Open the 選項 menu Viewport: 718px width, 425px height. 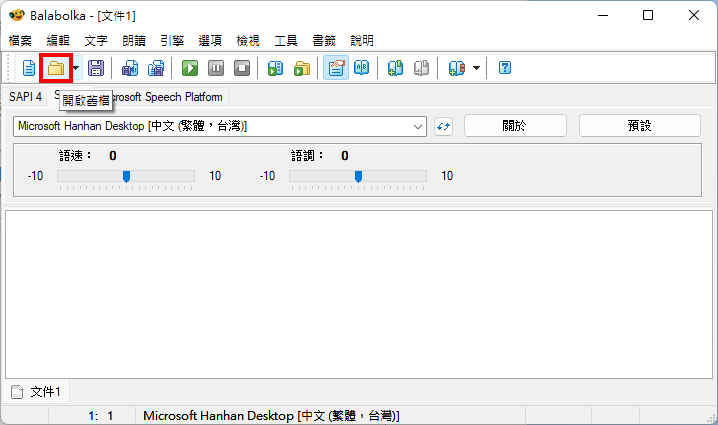210,41
